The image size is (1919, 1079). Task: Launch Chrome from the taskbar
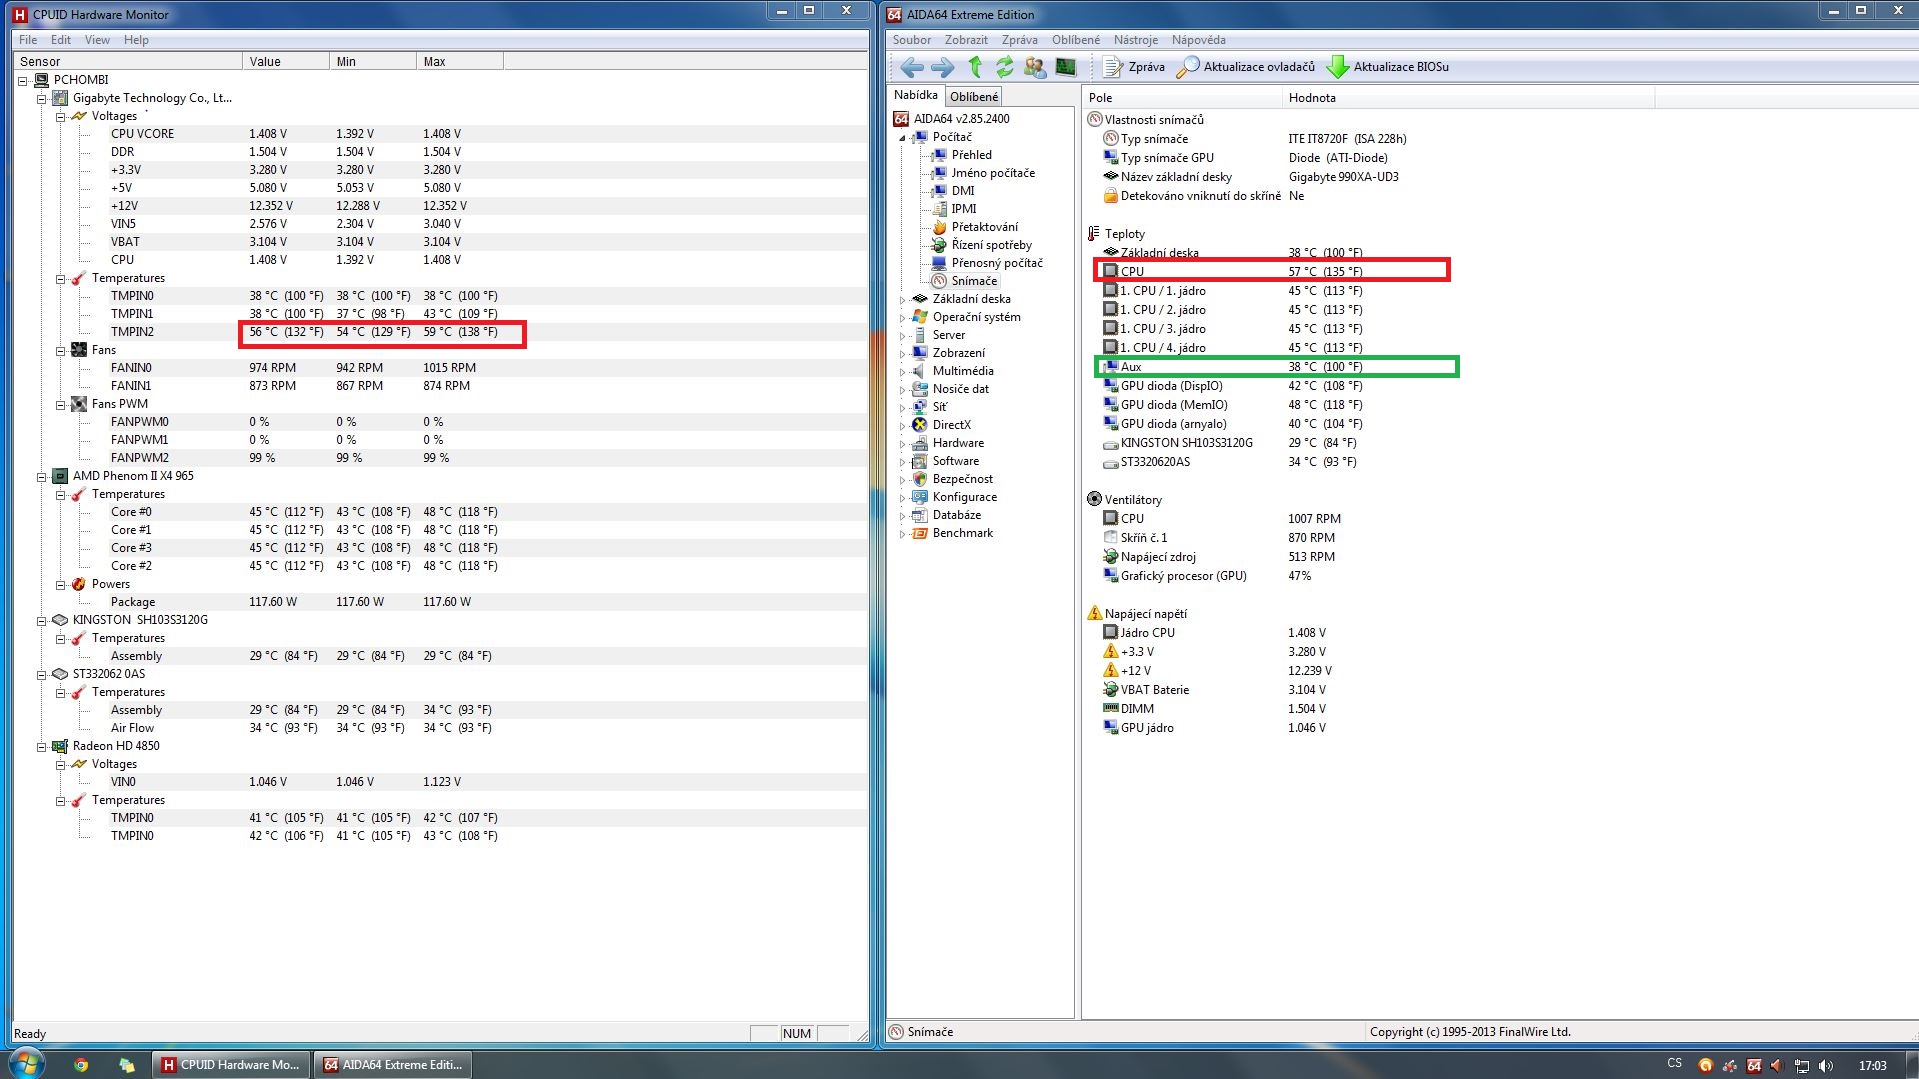(81, 1065)
